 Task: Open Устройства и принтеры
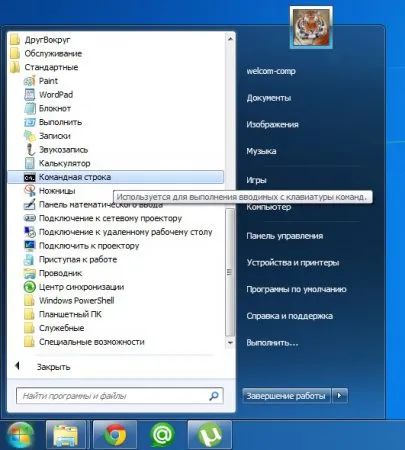(x=293, y=263)
